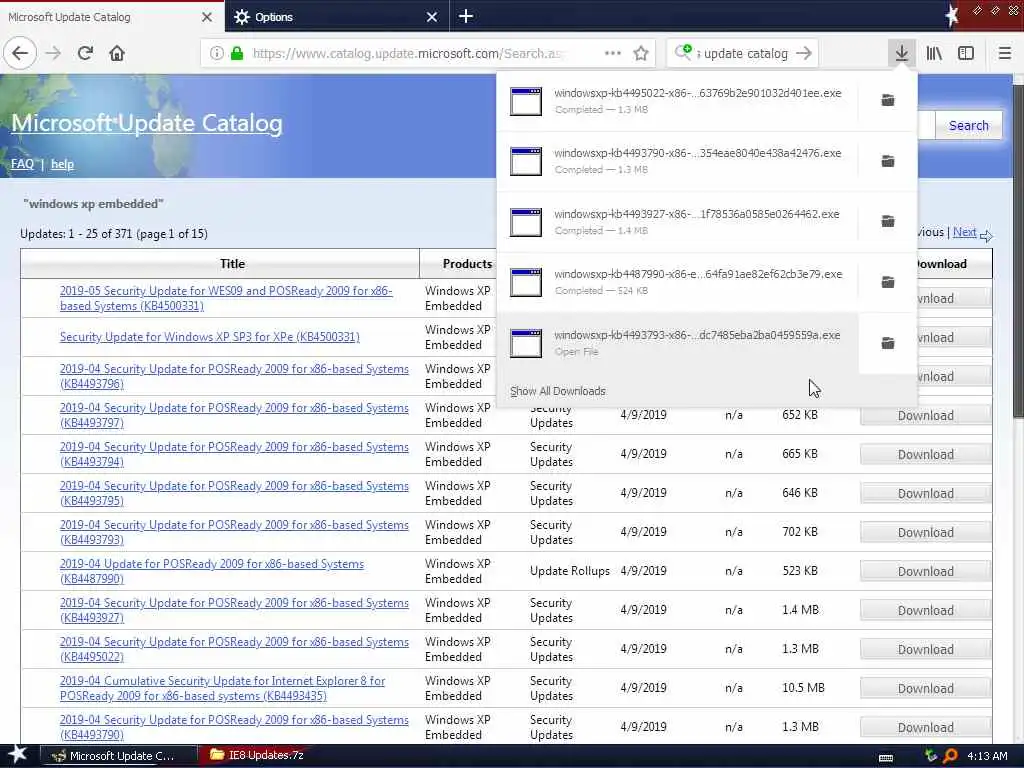Select Microsoft Update Catalog taskbar item
This screenshot has width=1024, height=768.
tap(119, 756)
